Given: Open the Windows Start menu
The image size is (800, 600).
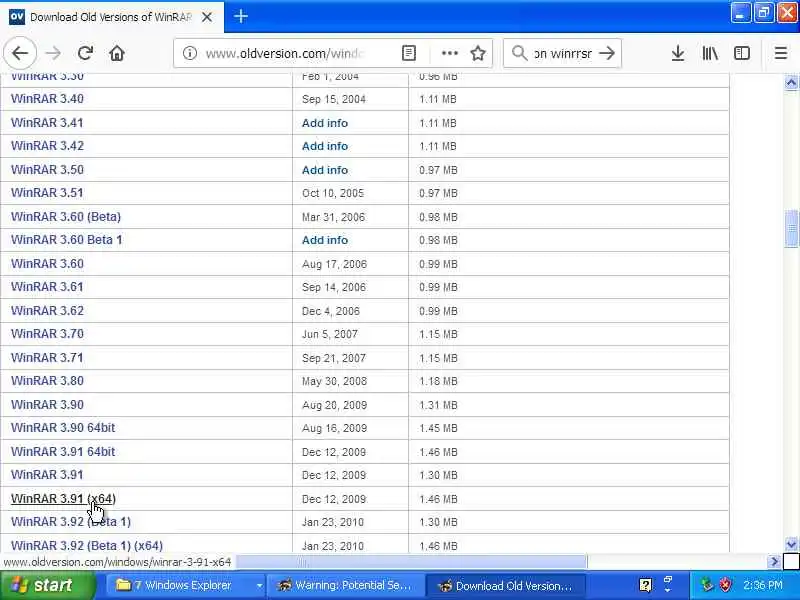Looking at the screenshot, I should tap(47, 585).
